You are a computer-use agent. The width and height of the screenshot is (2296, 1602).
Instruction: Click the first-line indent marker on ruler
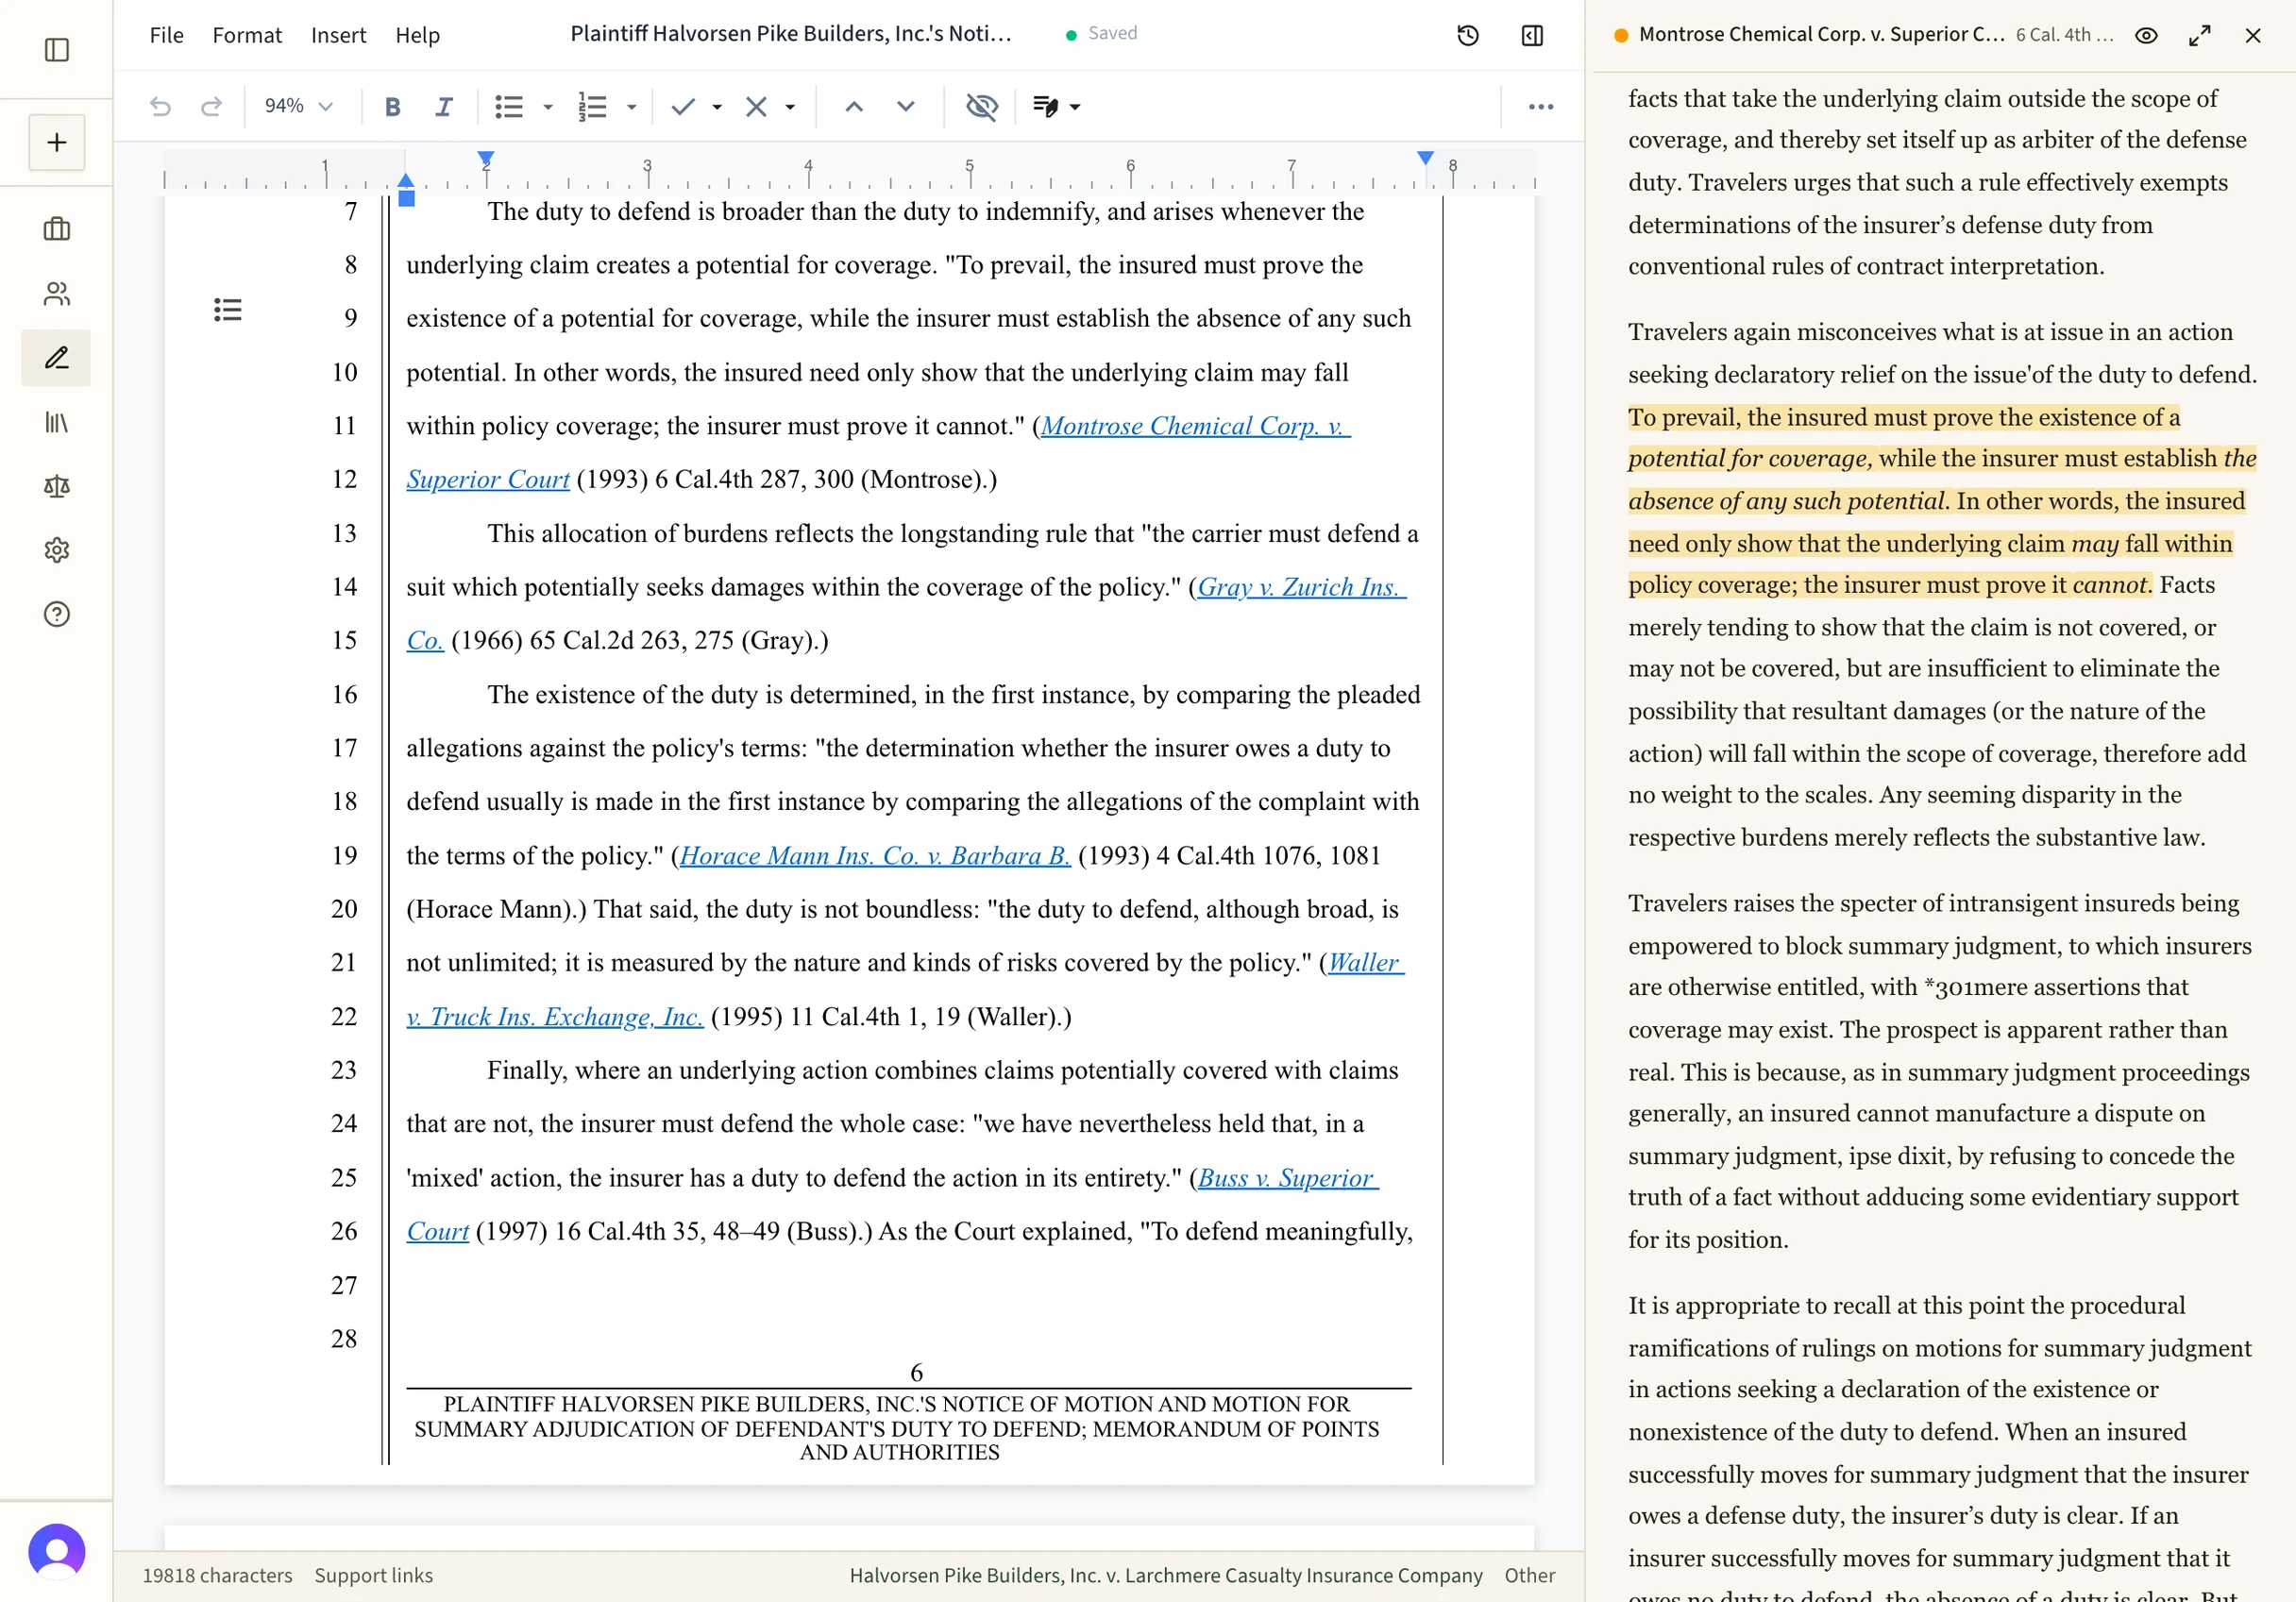[x=486, y=159]
